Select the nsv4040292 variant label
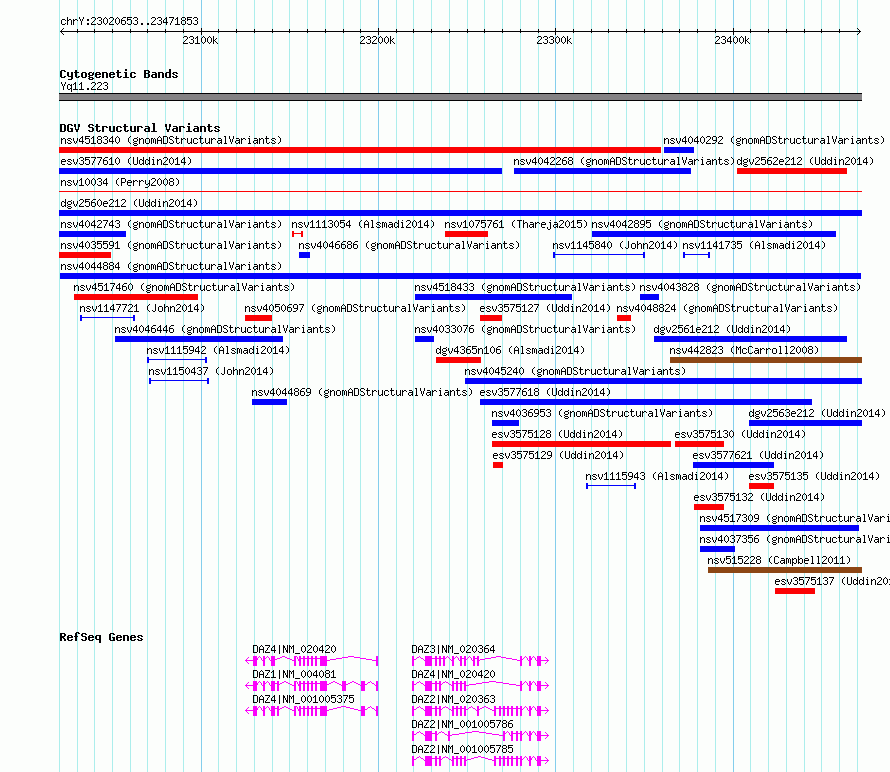Screen dimensions: 890x772 tap(774, 140)
